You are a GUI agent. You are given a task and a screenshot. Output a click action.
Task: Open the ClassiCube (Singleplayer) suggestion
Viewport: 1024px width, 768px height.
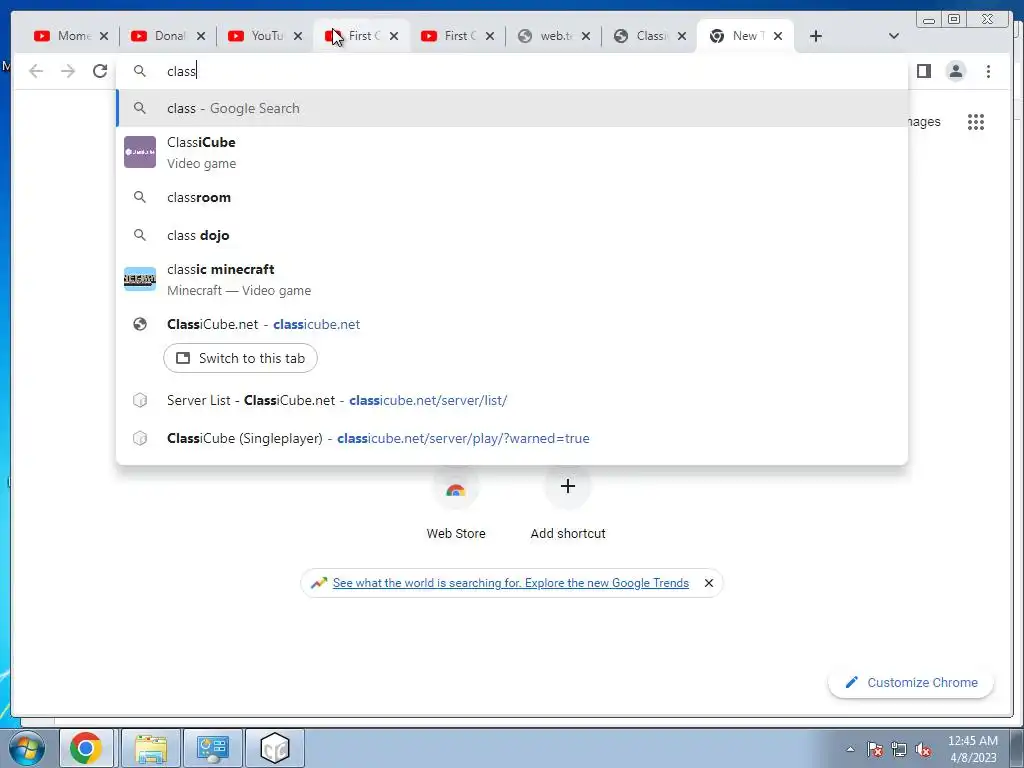(x=512, y=438)
